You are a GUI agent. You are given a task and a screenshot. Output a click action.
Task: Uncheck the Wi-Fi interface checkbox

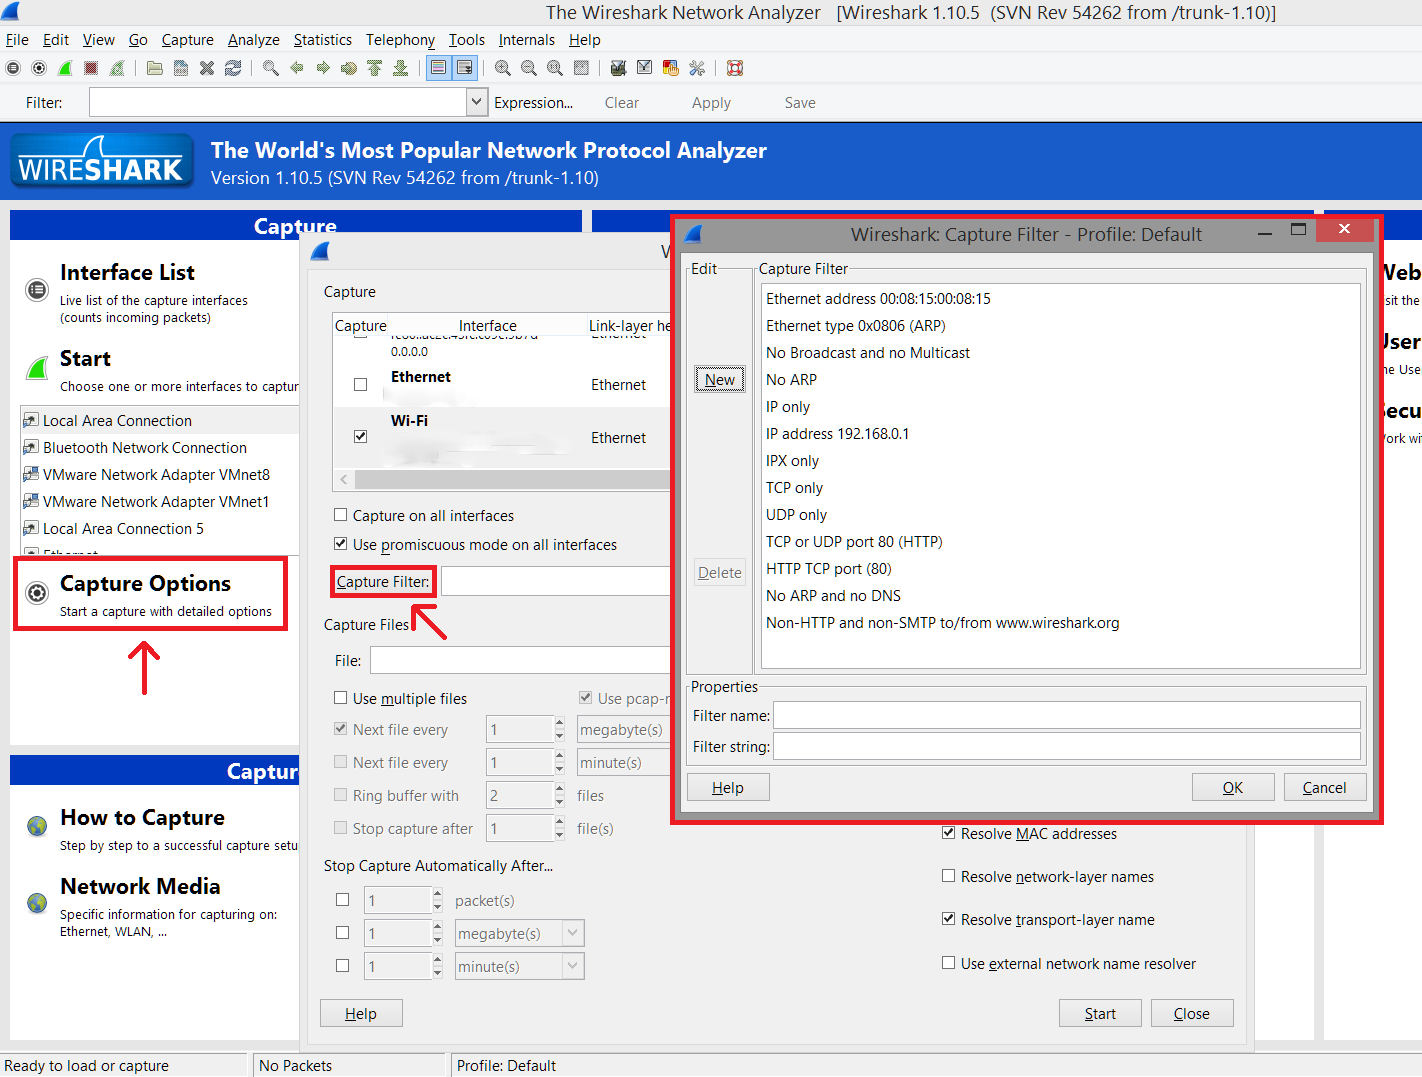point(361,436)
